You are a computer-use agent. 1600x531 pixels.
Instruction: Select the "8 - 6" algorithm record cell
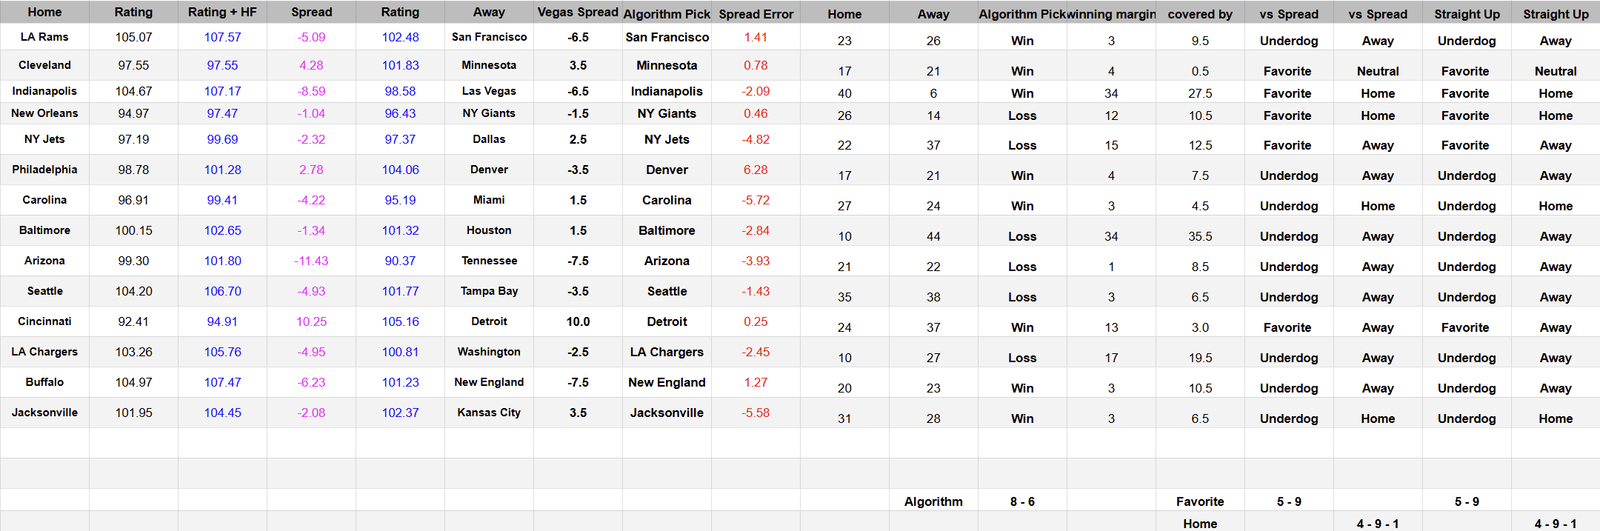pos(1022,502)
